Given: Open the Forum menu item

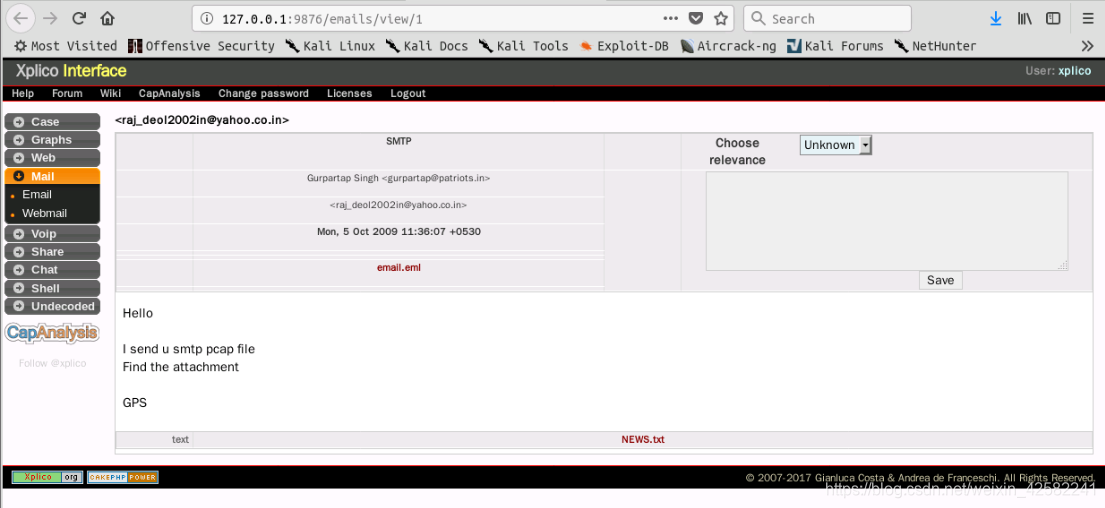Looking at the screenshot, I should 67,93.
